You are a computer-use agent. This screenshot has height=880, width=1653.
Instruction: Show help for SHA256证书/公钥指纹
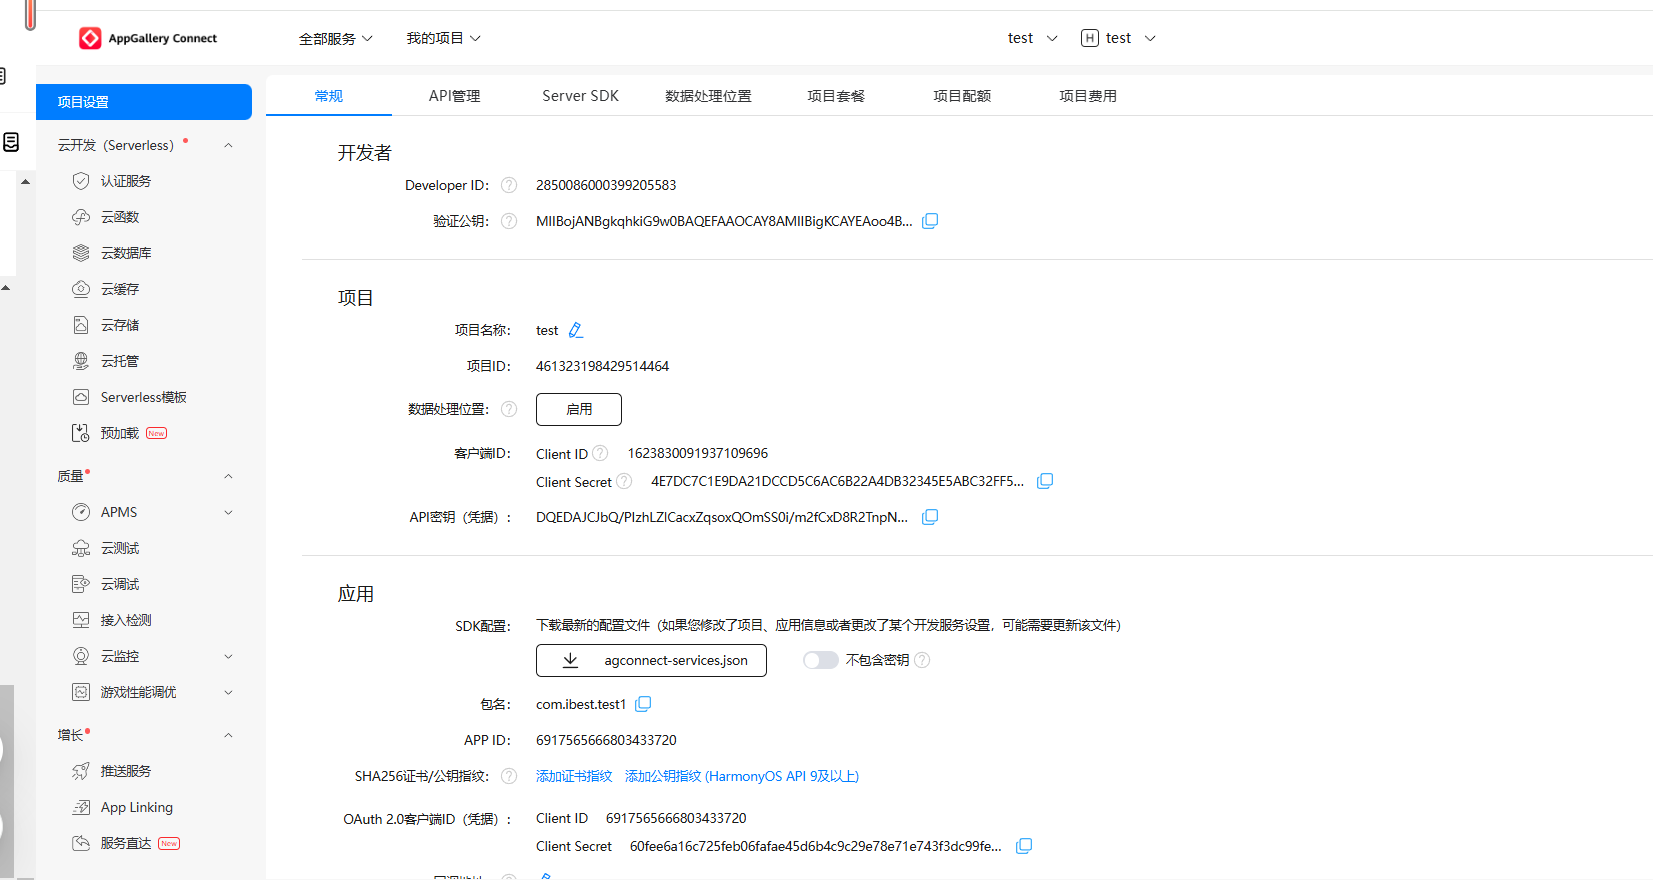click(509, 776)
